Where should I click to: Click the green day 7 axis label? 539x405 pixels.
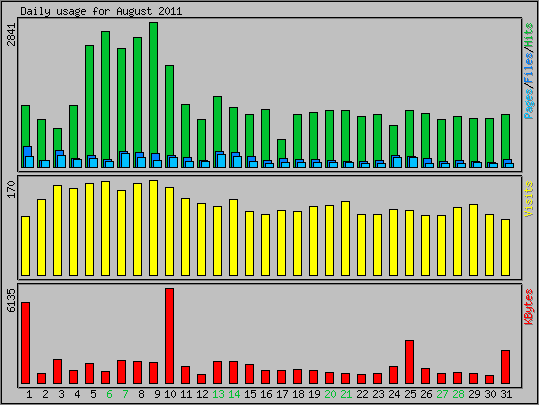coord(125,394)
